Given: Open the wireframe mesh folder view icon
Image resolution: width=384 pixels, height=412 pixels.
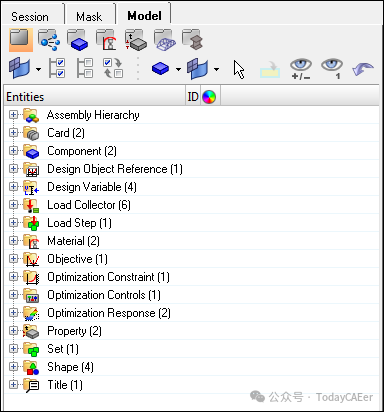Looking at the screenshot, I should tap(165, 40).
